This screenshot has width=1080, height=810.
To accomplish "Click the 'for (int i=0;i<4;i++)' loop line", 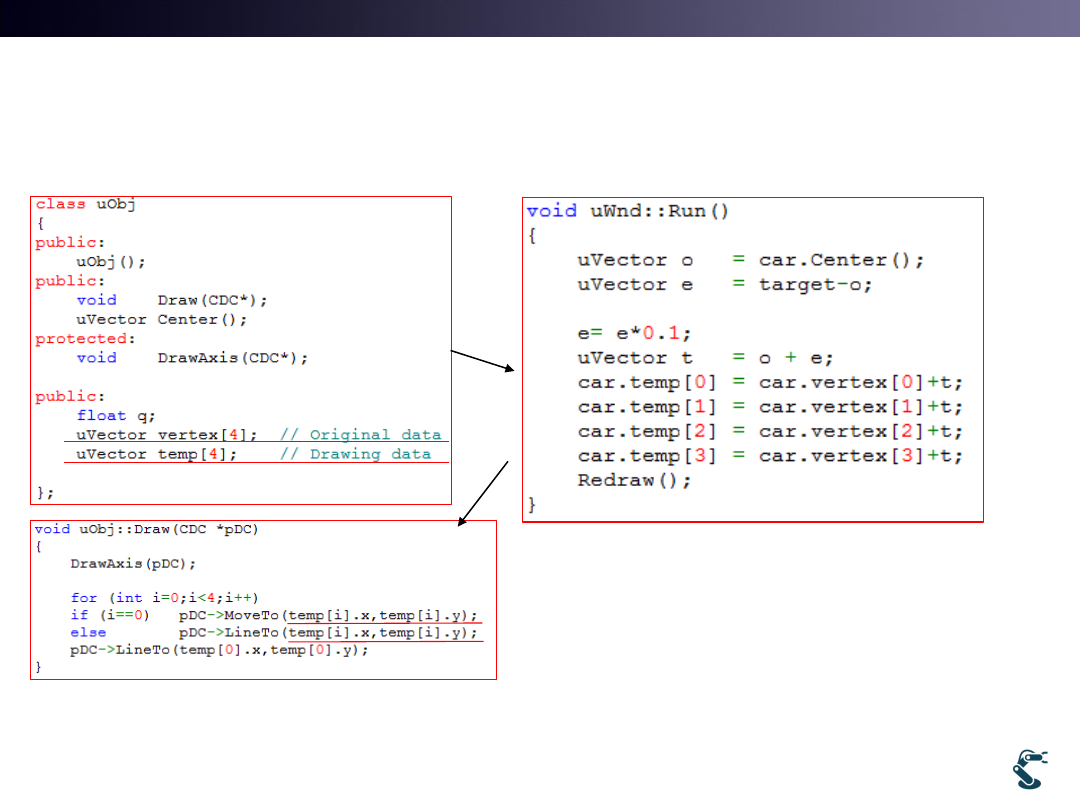I will click(165, 597).
